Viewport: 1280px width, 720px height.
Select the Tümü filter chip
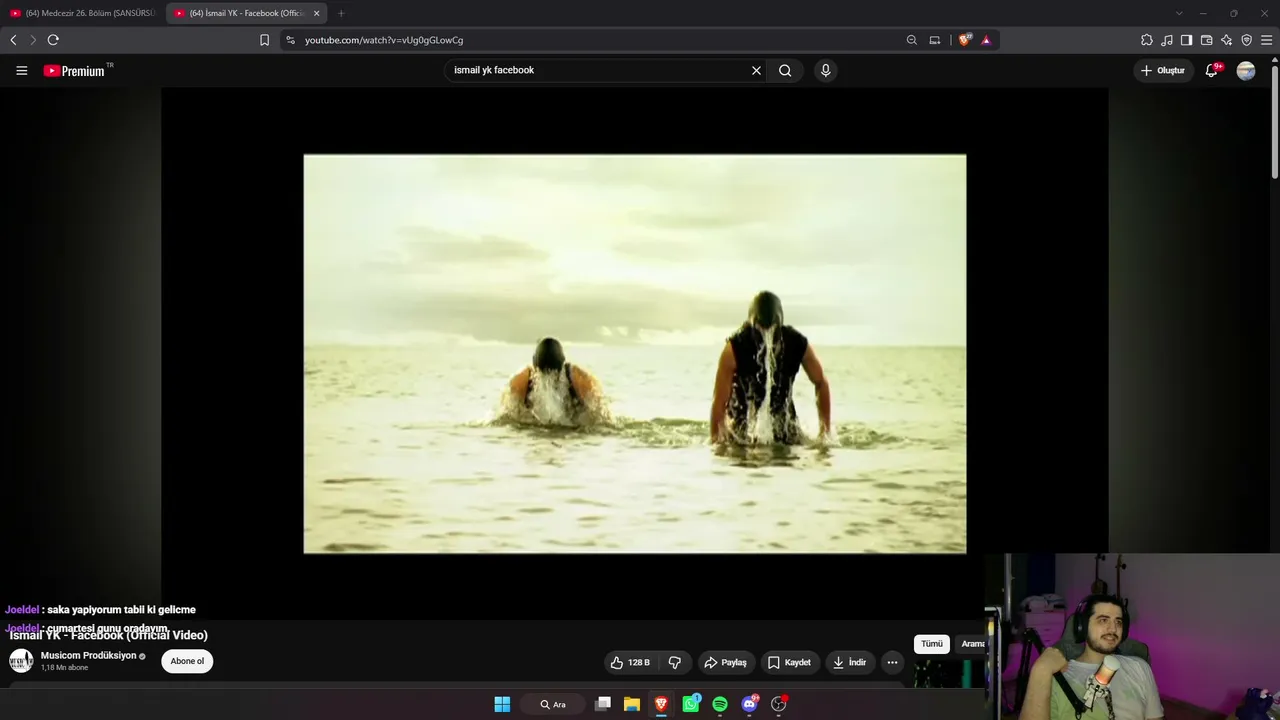coord(932,644)
